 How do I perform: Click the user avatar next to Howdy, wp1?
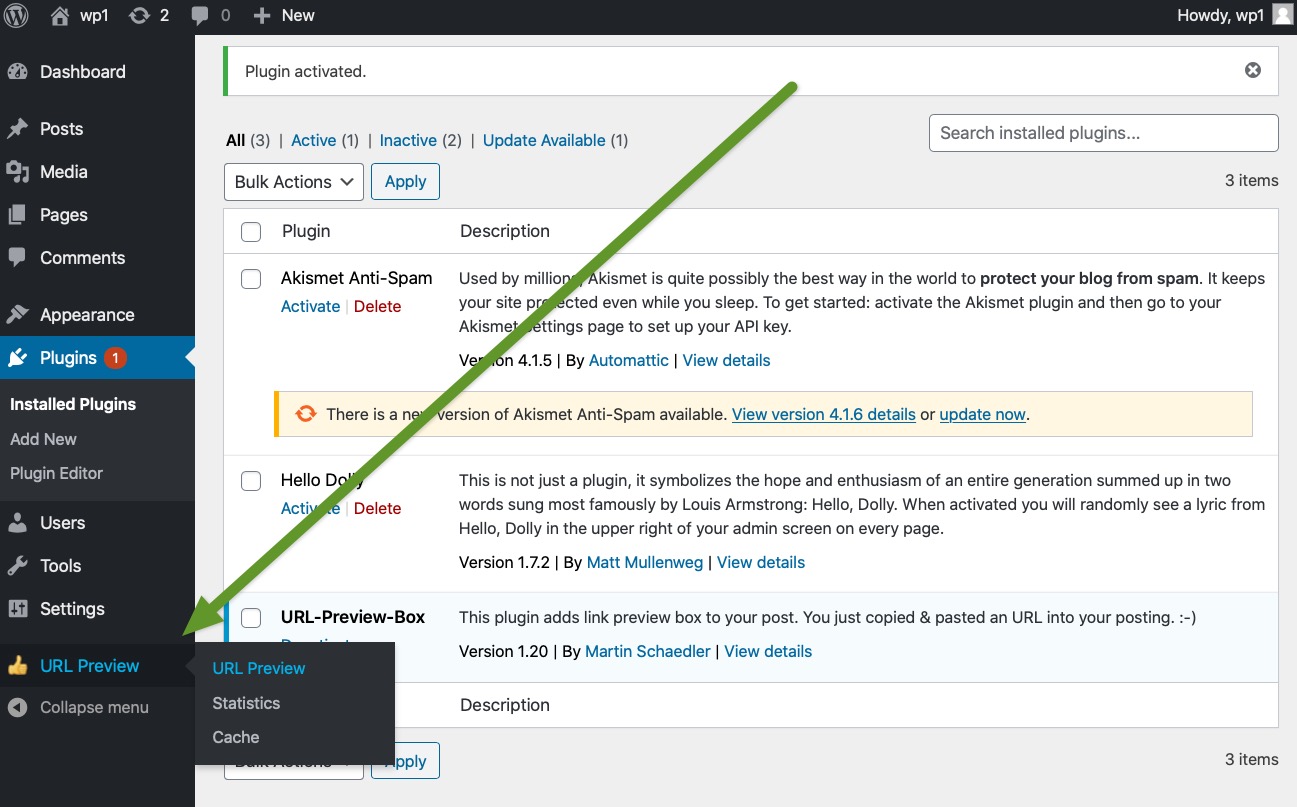click(x=1281, y=15)
